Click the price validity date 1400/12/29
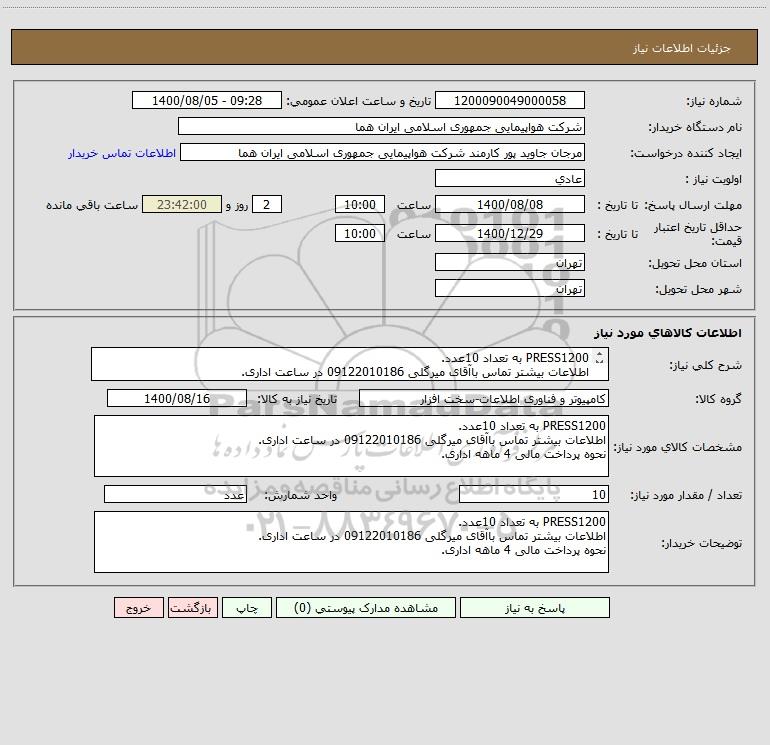Image resolution: width=770 pixels, height=745 pixels. (x=510, y=233)
